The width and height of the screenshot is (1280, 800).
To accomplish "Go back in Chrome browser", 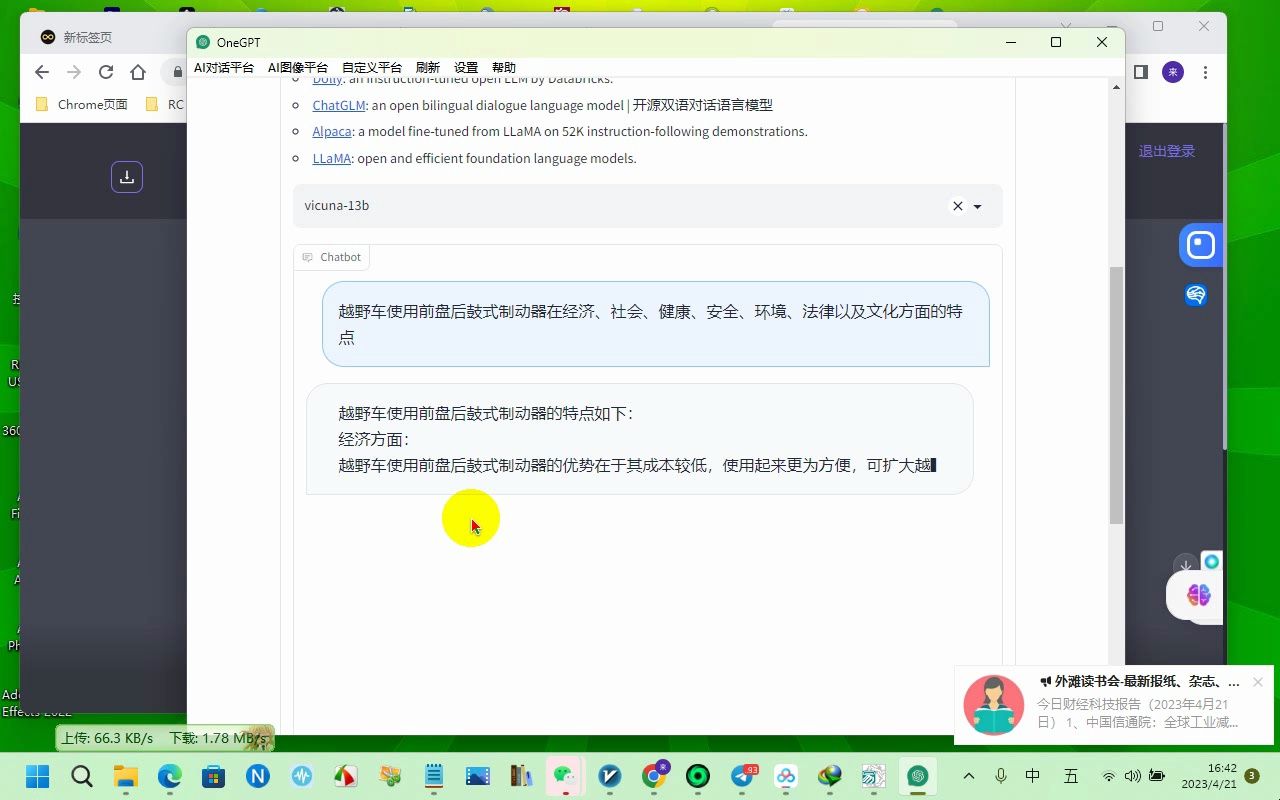I will 41,72.
